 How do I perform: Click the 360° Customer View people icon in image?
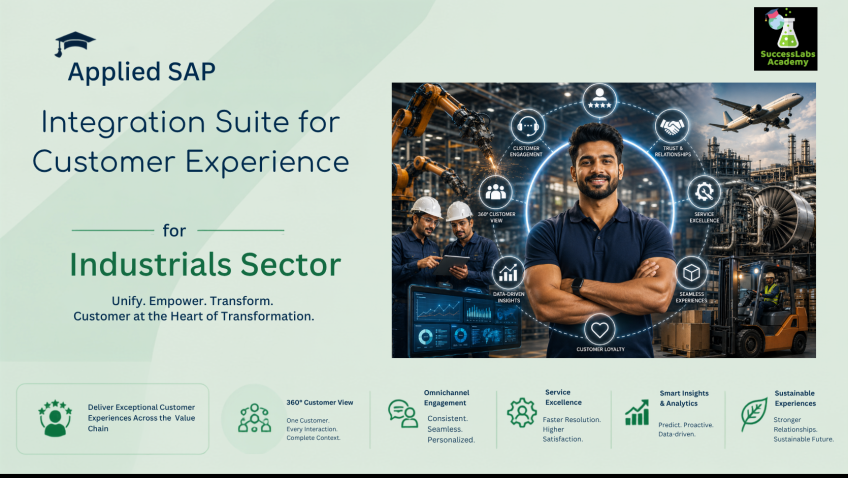(495, 192)
